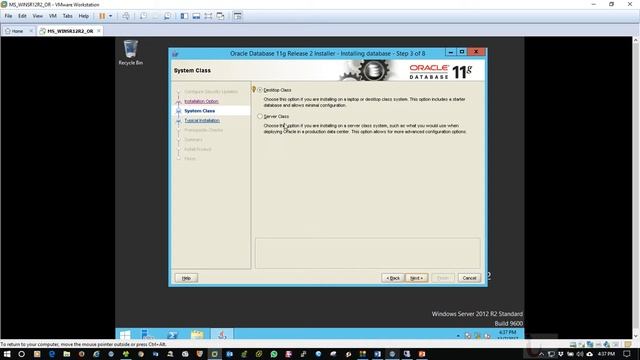640x360 pixels.
Task: Open the Installation Option step link
Action: (x=201, y=101)
